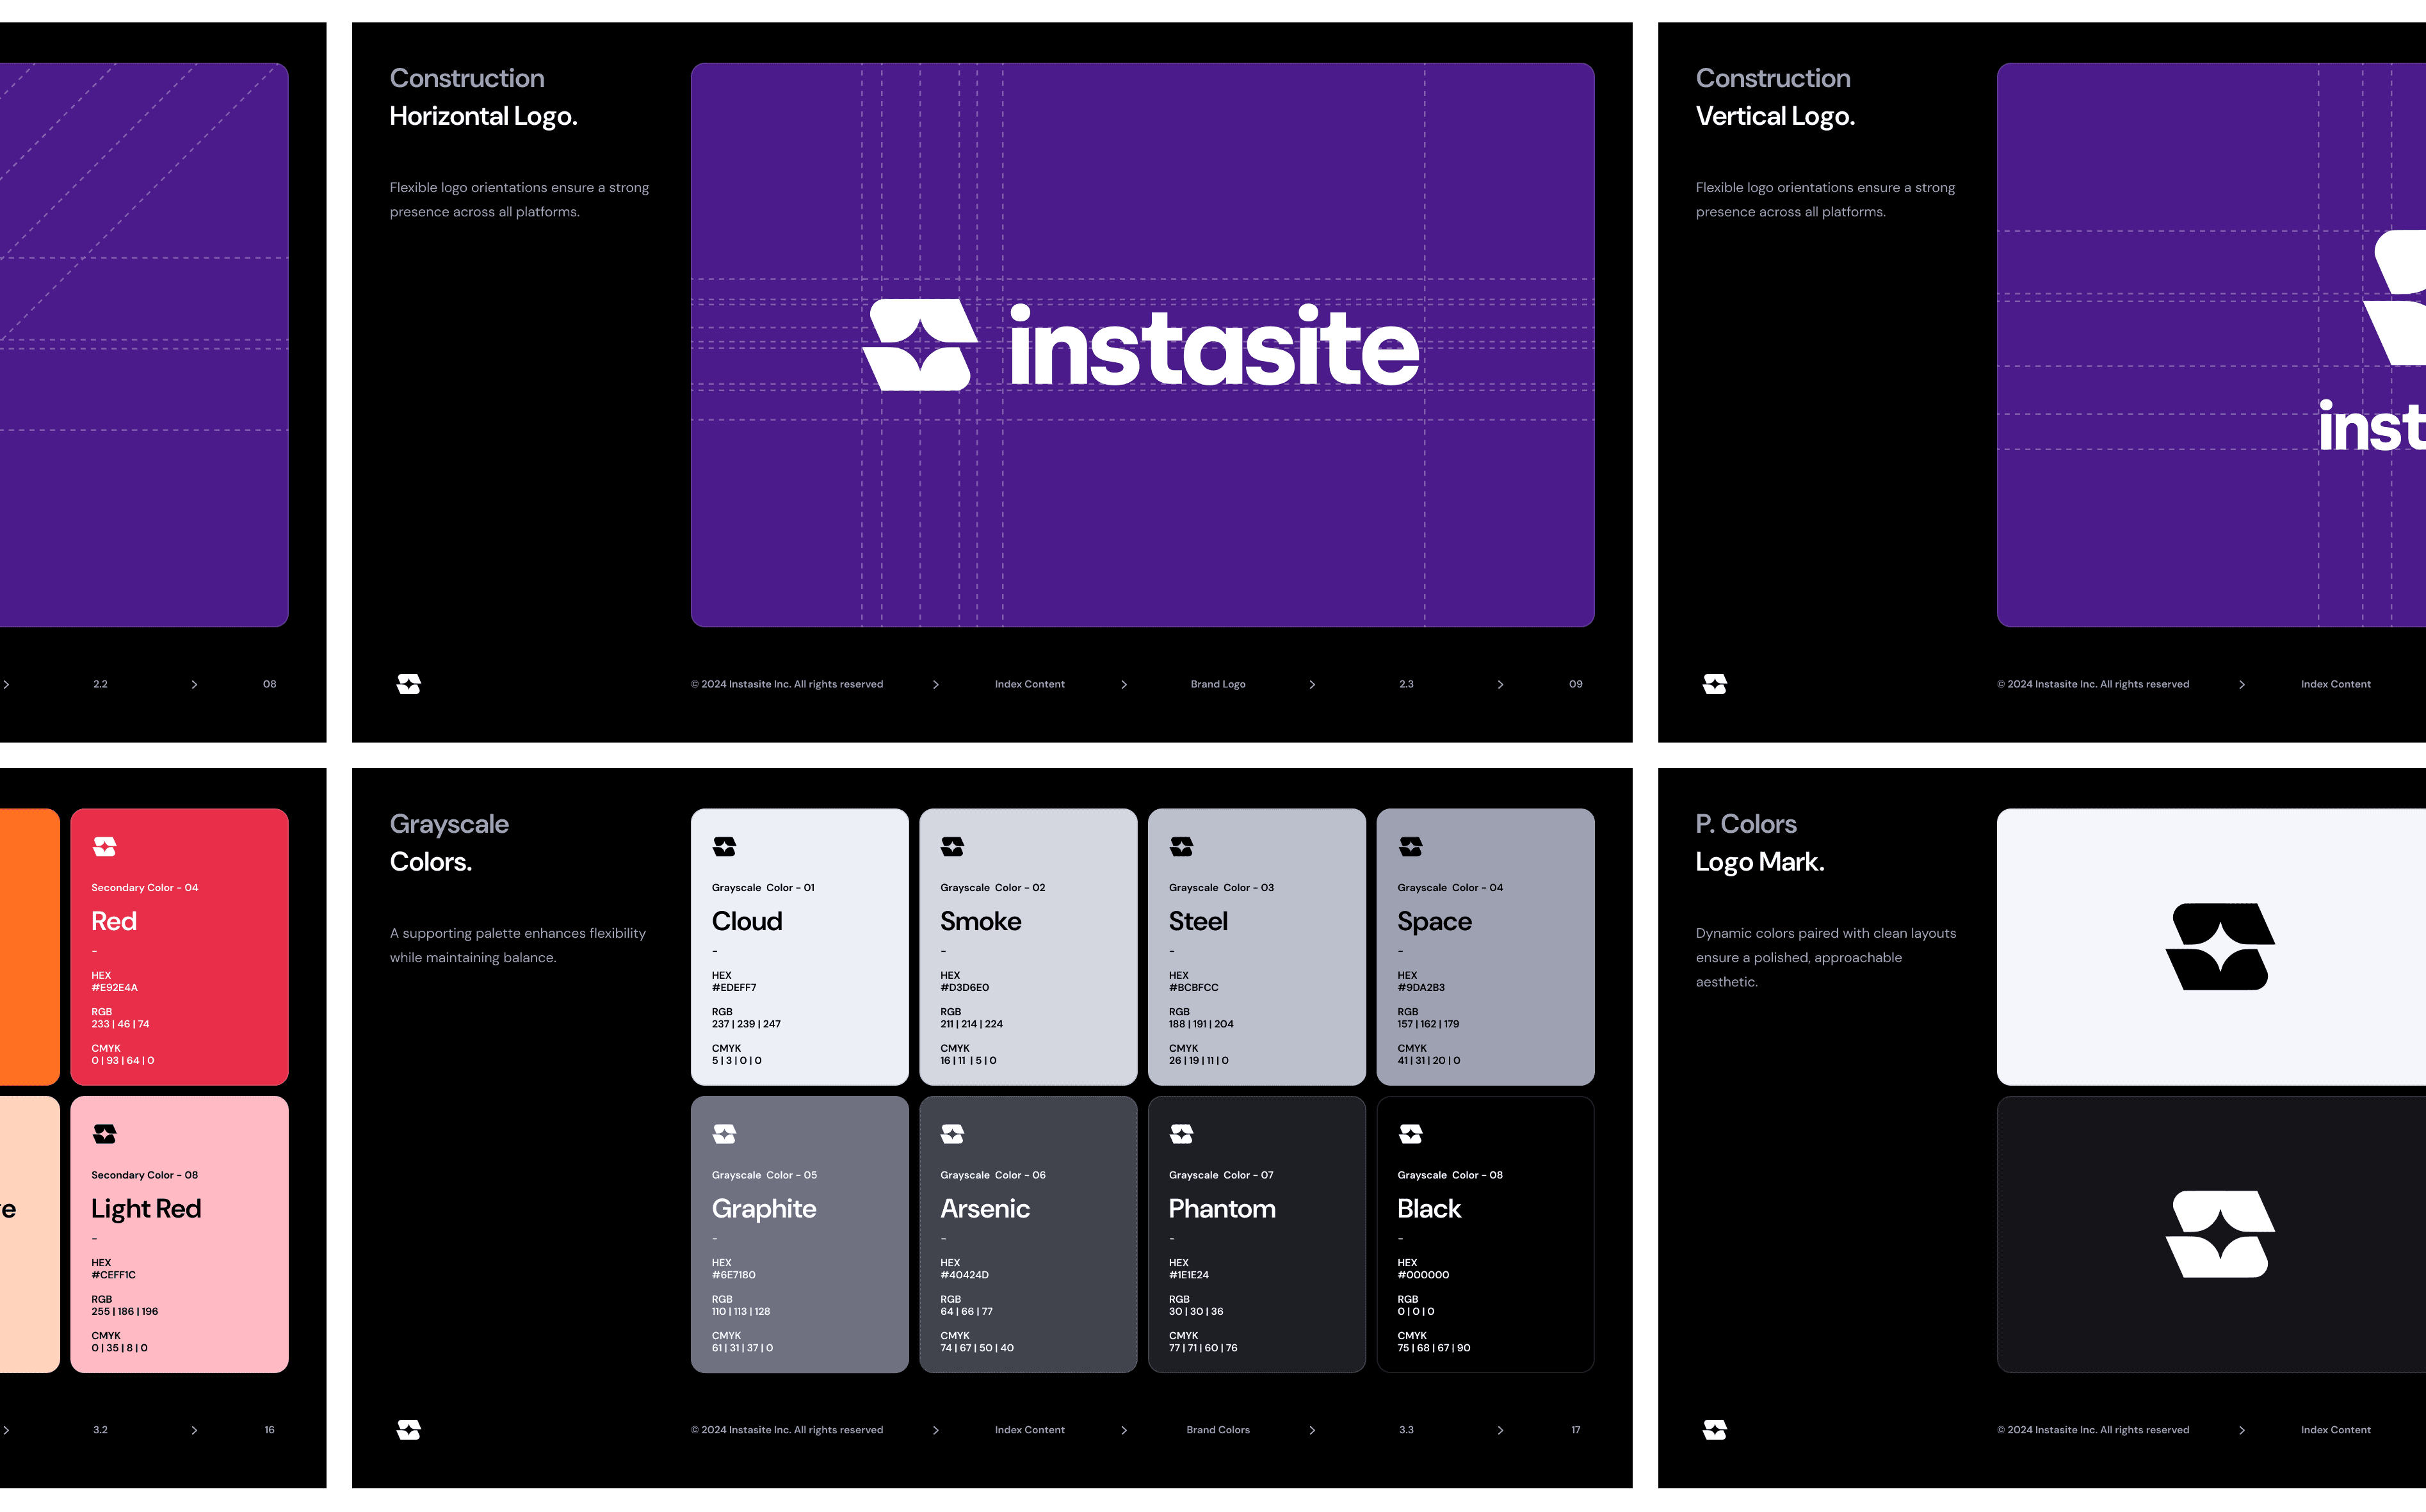Select the Light Red color card
Image resolution: width=2426 pixels, height=1512 pixels.
179,1234
